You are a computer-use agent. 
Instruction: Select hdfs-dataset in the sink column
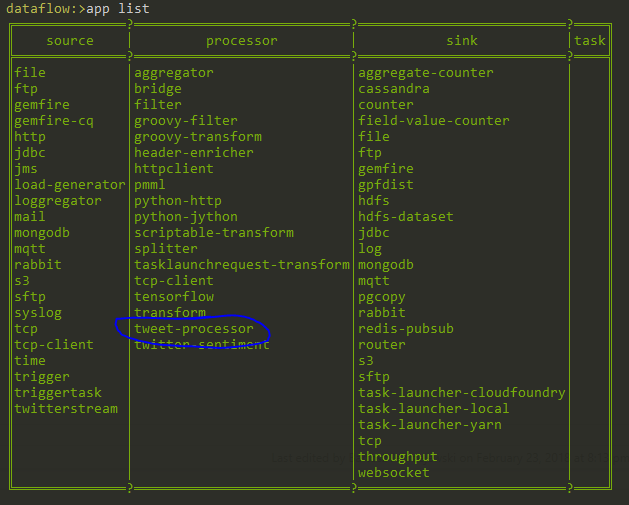[x=406, y=217]
